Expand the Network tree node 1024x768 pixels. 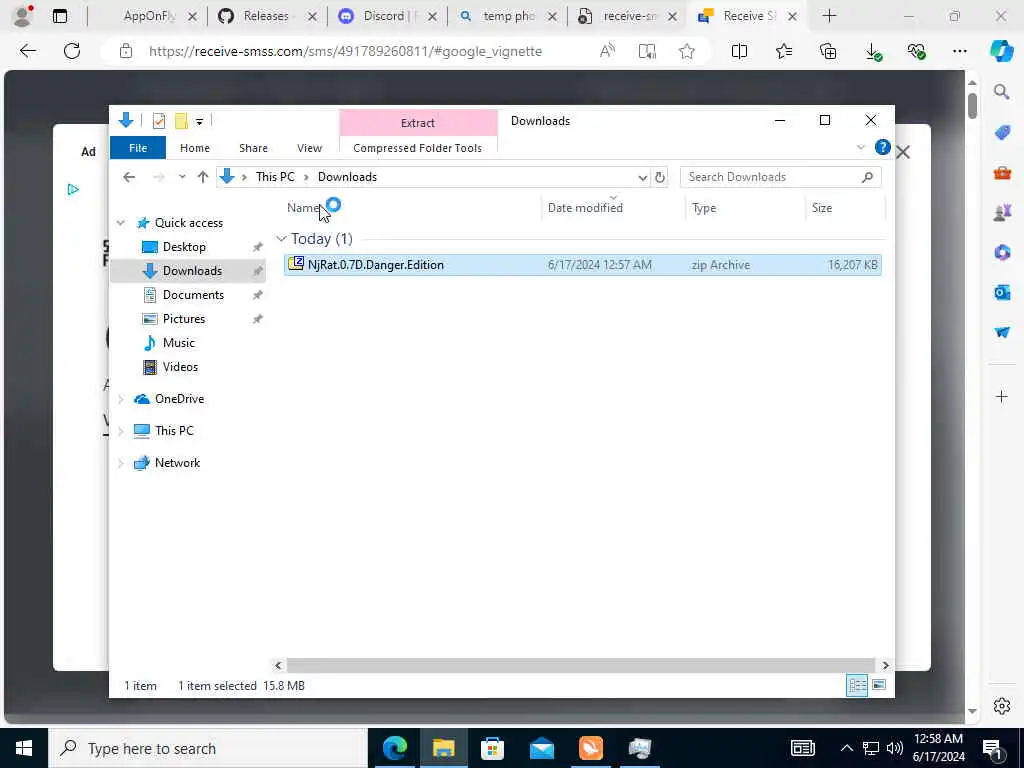pos(121,463)
